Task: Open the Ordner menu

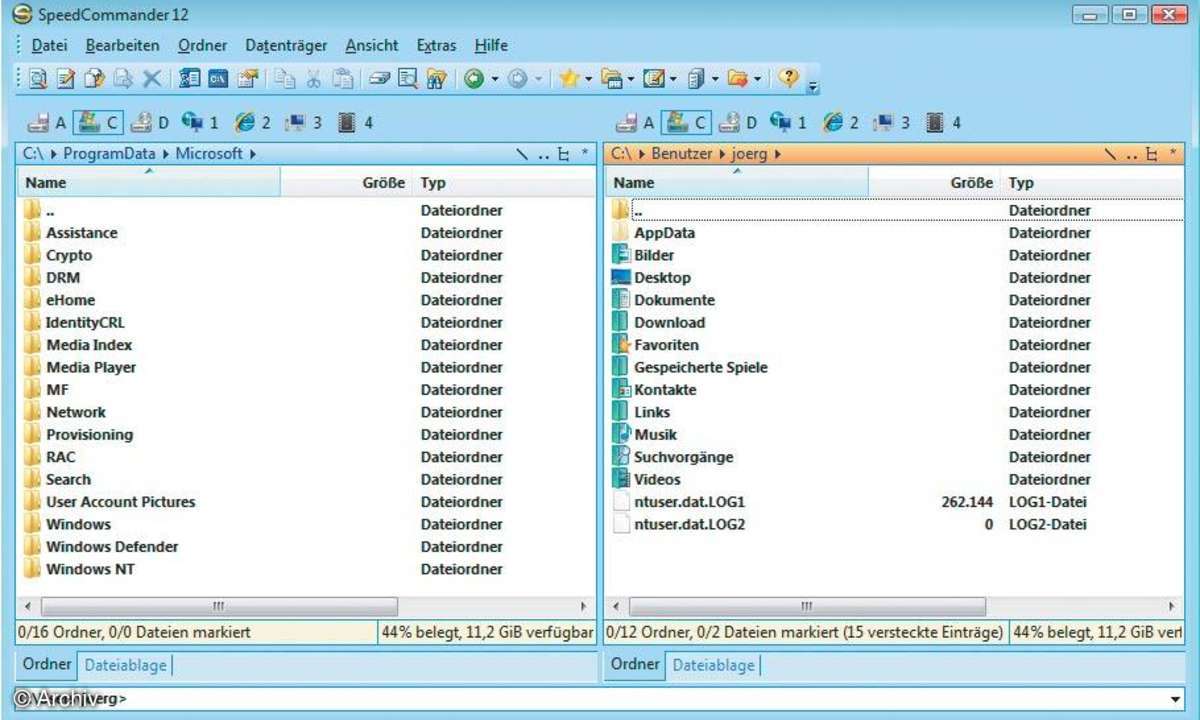Action: 203,45
